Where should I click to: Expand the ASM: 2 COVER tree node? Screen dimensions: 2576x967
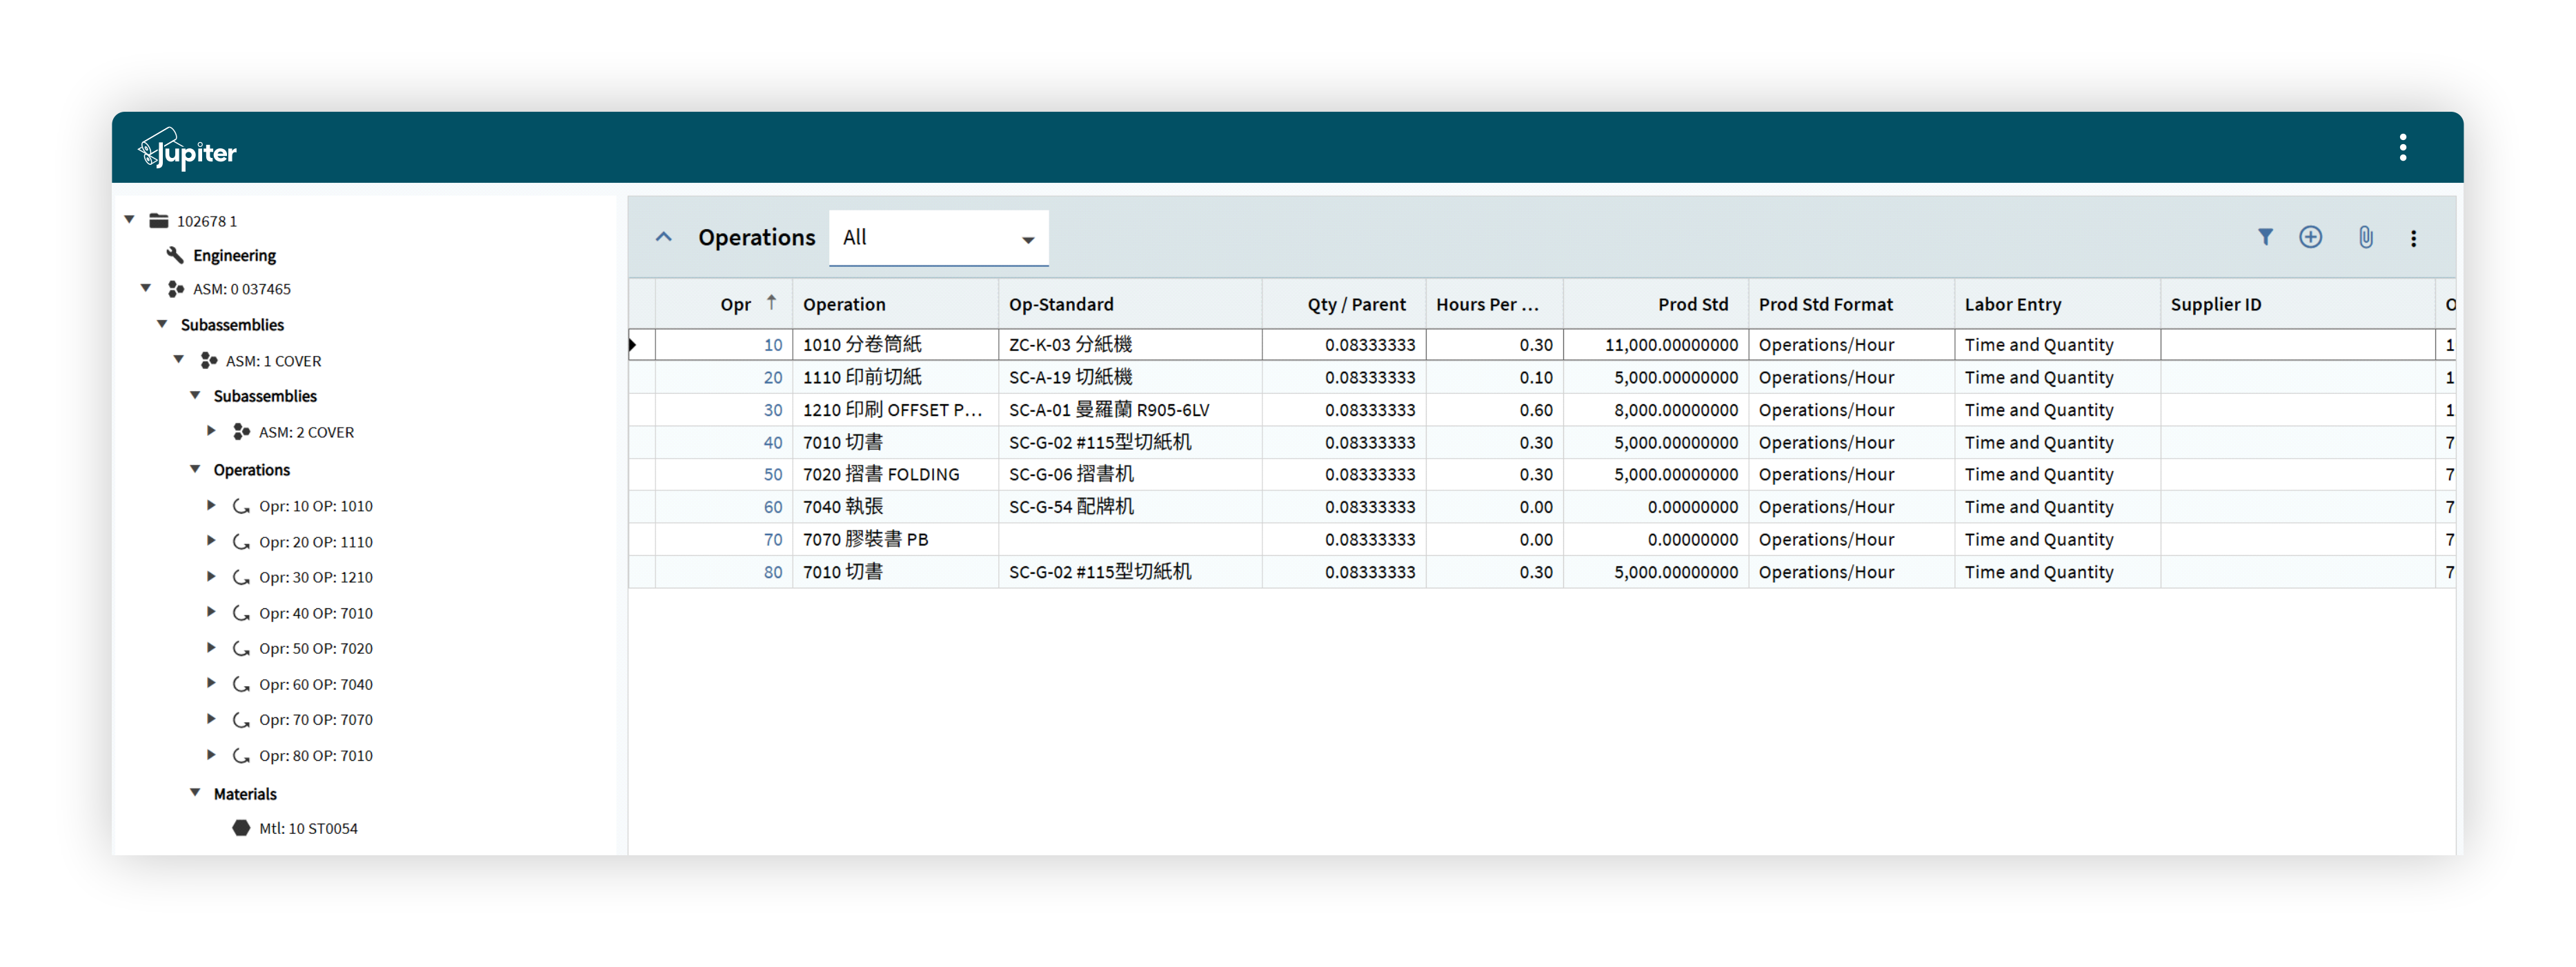pos(211,431)
